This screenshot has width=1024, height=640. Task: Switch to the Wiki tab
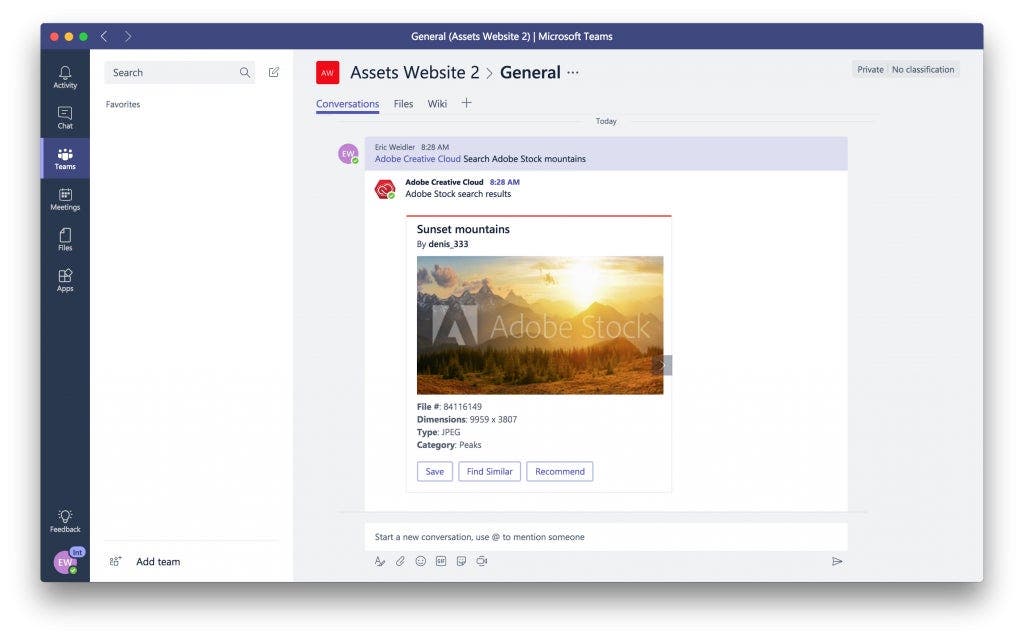(x=437, y=104)
